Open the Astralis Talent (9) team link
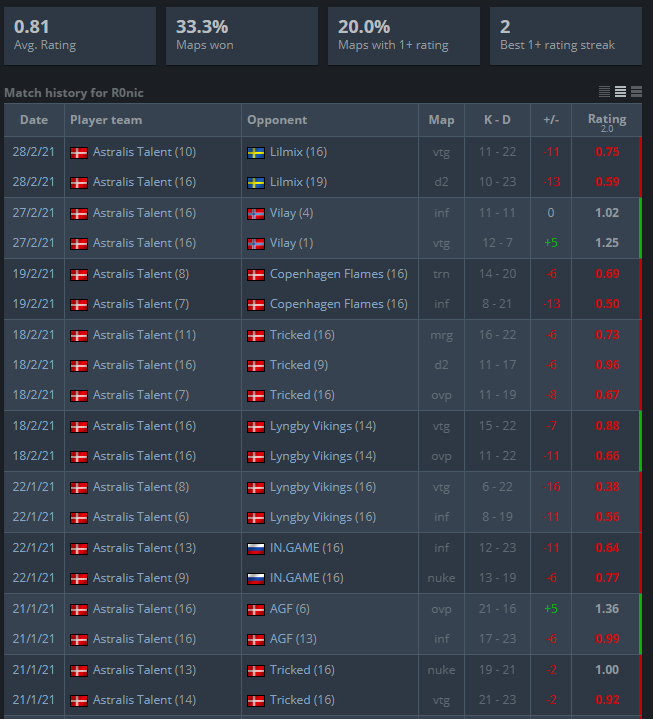The height and width of the screenshot is (719, 653). [141, 578]
